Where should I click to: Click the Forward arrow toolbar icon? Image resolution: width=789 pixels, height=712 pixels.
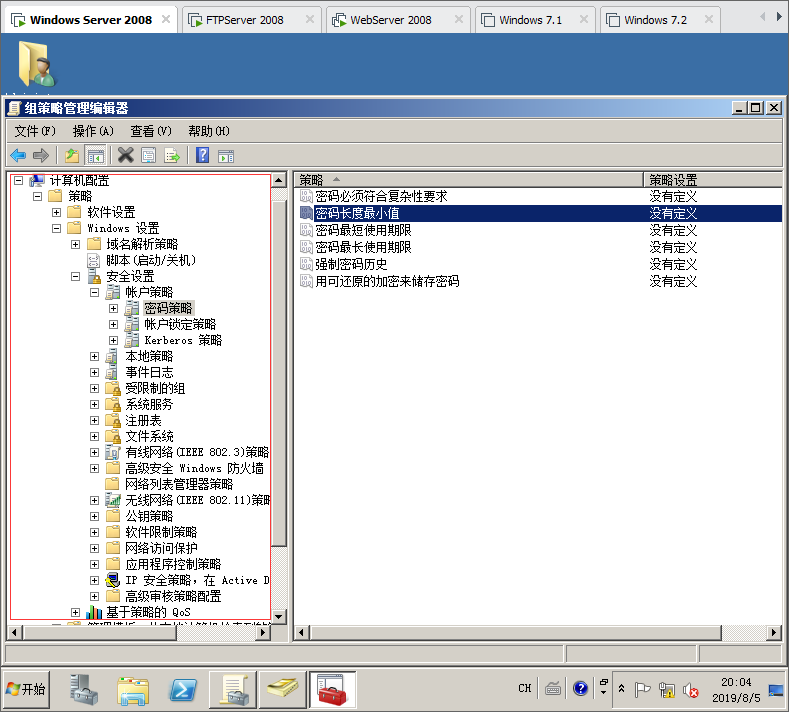pos(40,155)
